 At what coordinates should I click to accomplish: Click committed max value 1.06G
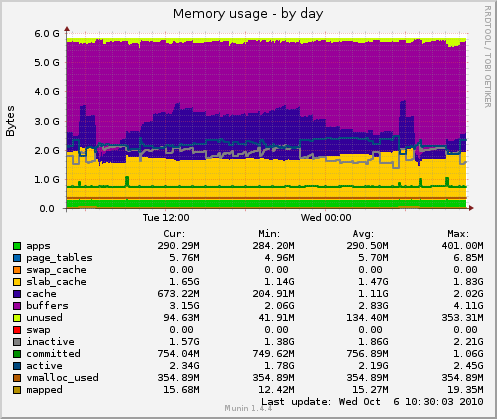(468, 354)
